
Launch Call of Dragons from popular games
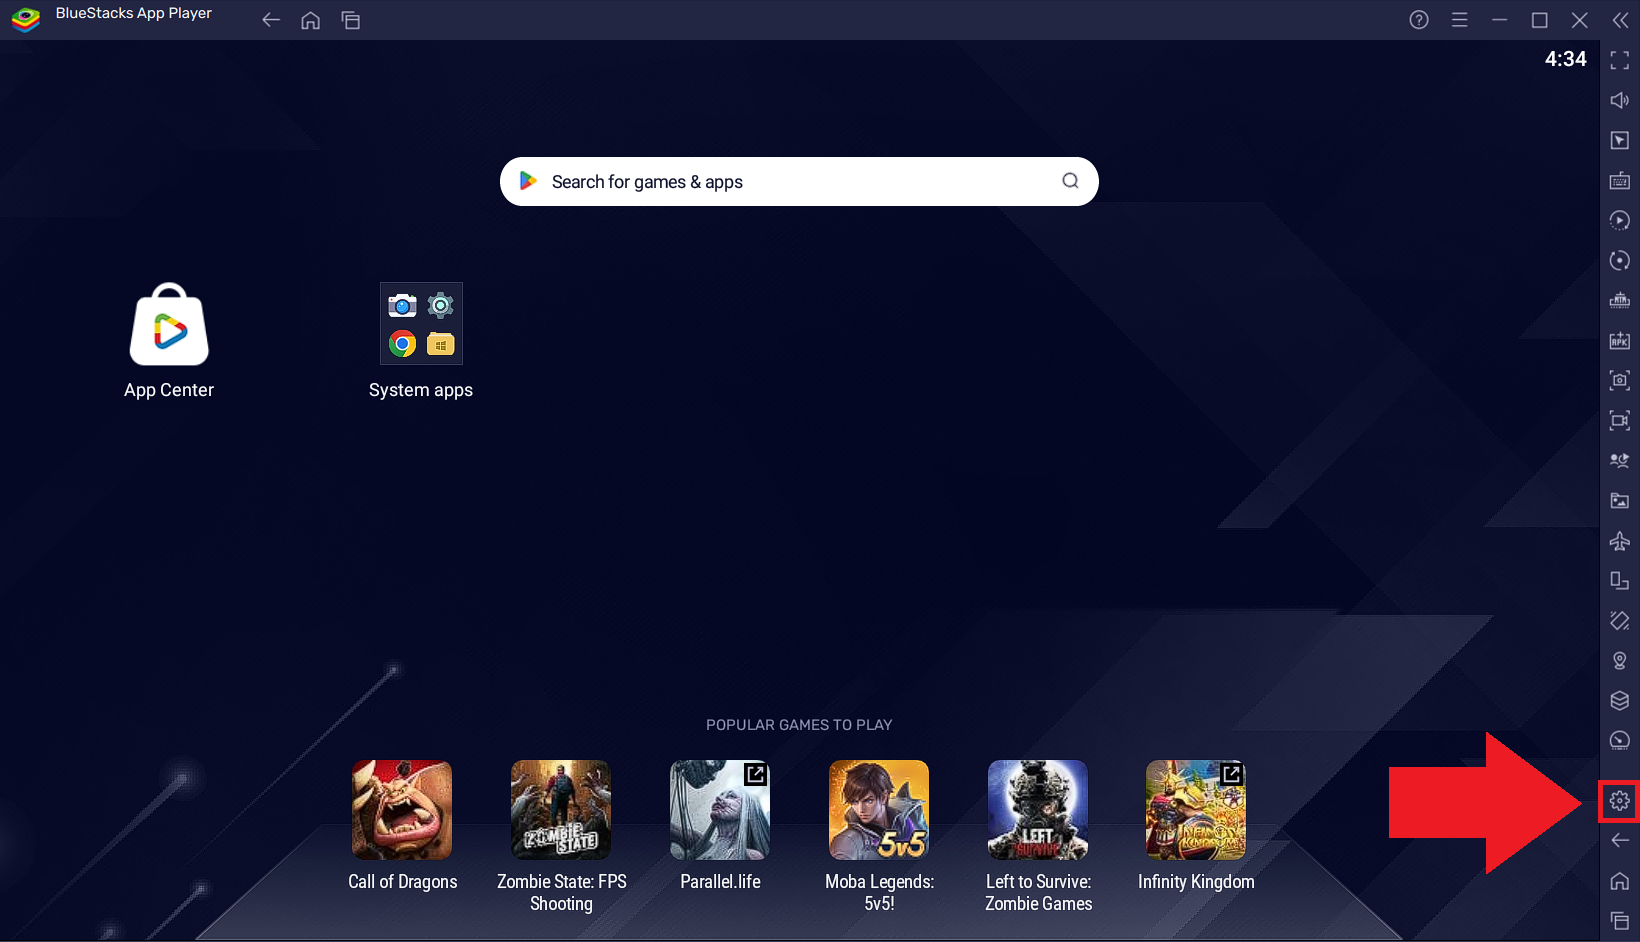(x=401, y=810)
